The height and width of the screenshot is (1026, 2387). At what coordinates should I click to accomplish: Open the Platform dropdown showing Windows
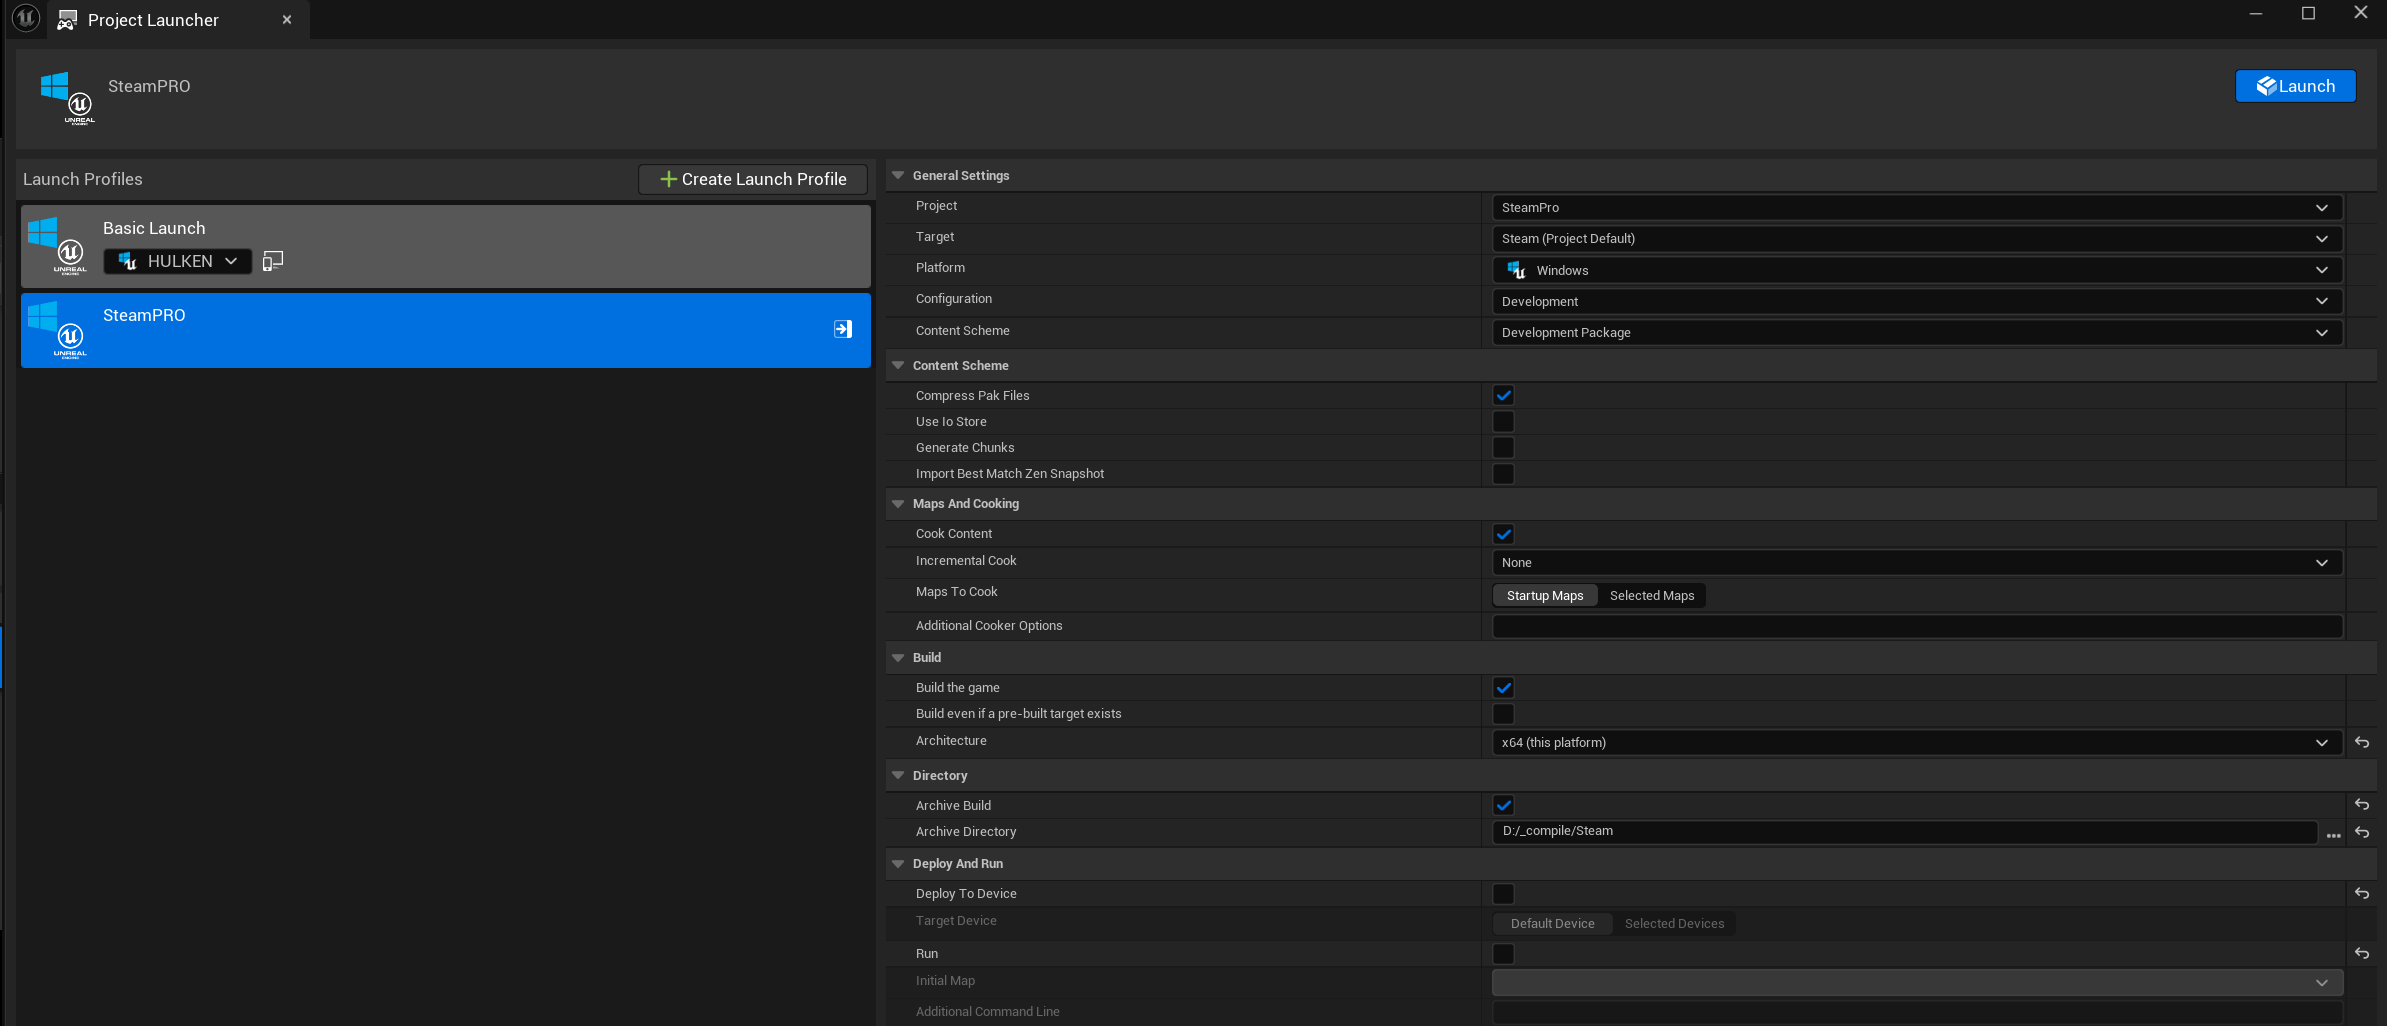pos(1917,270)
